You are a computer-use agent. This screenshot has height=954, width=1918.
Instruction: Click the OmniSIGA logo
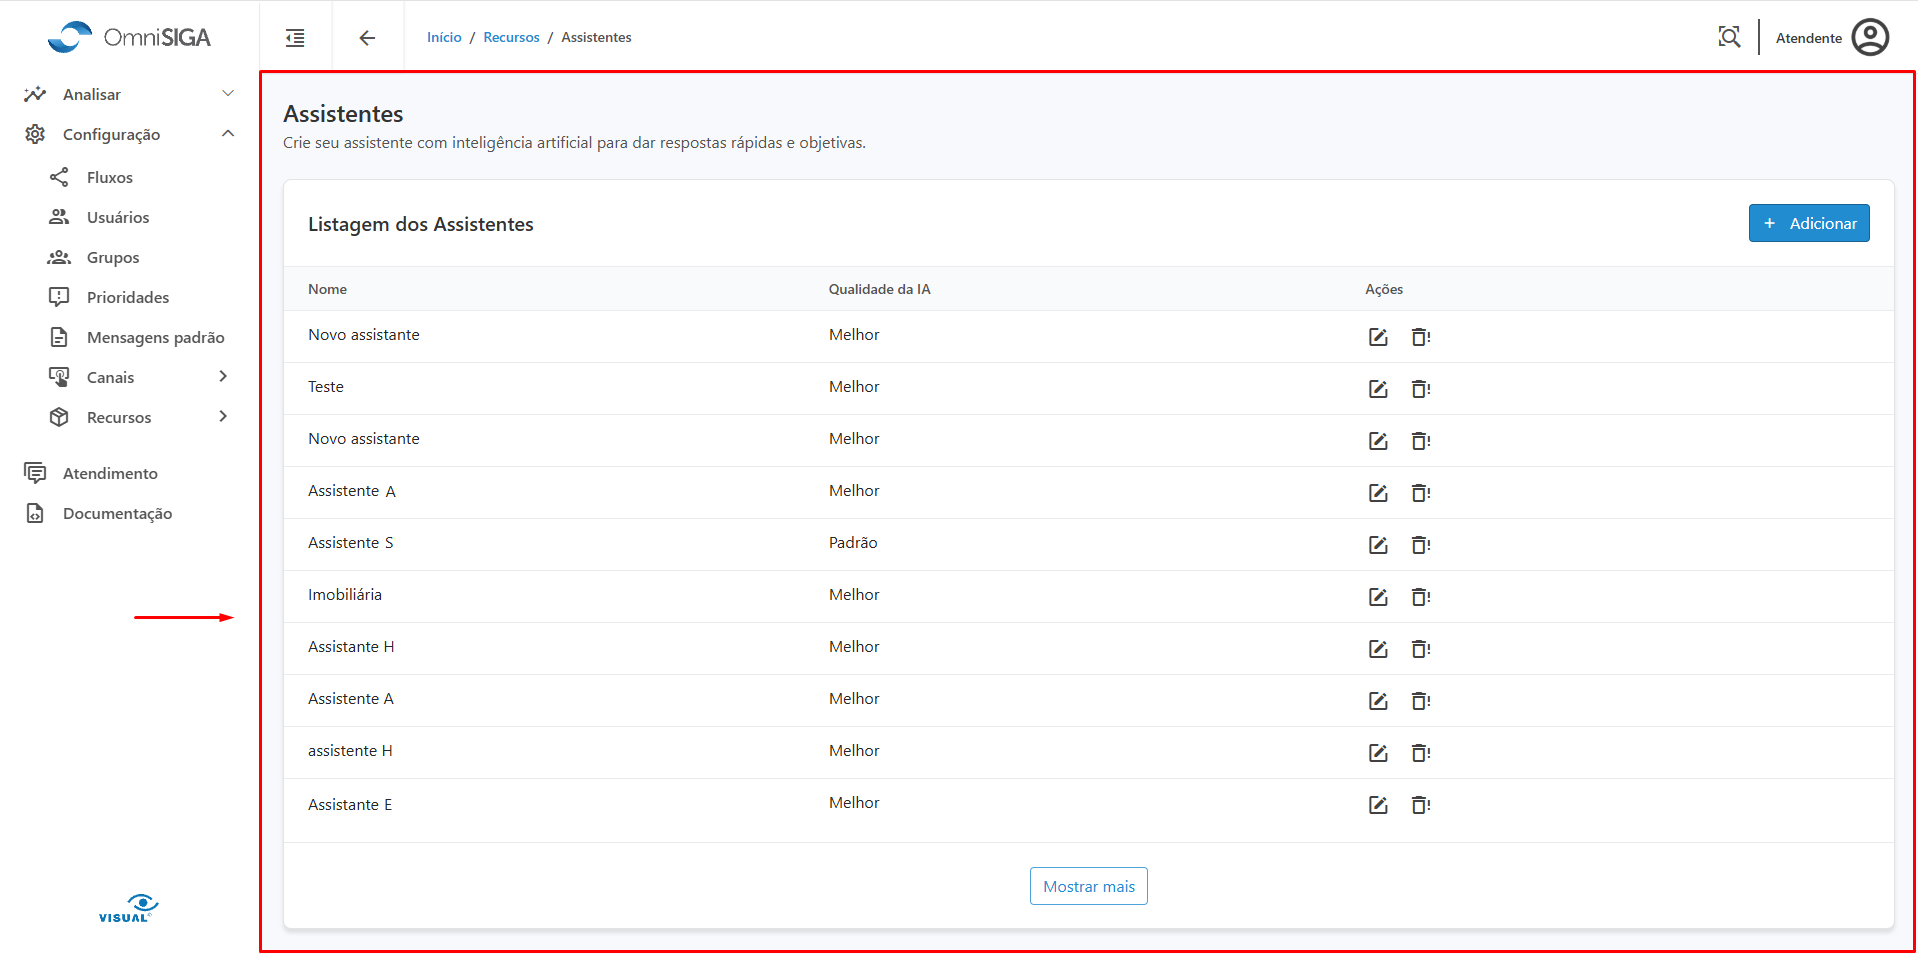click(x=130, y=37)
